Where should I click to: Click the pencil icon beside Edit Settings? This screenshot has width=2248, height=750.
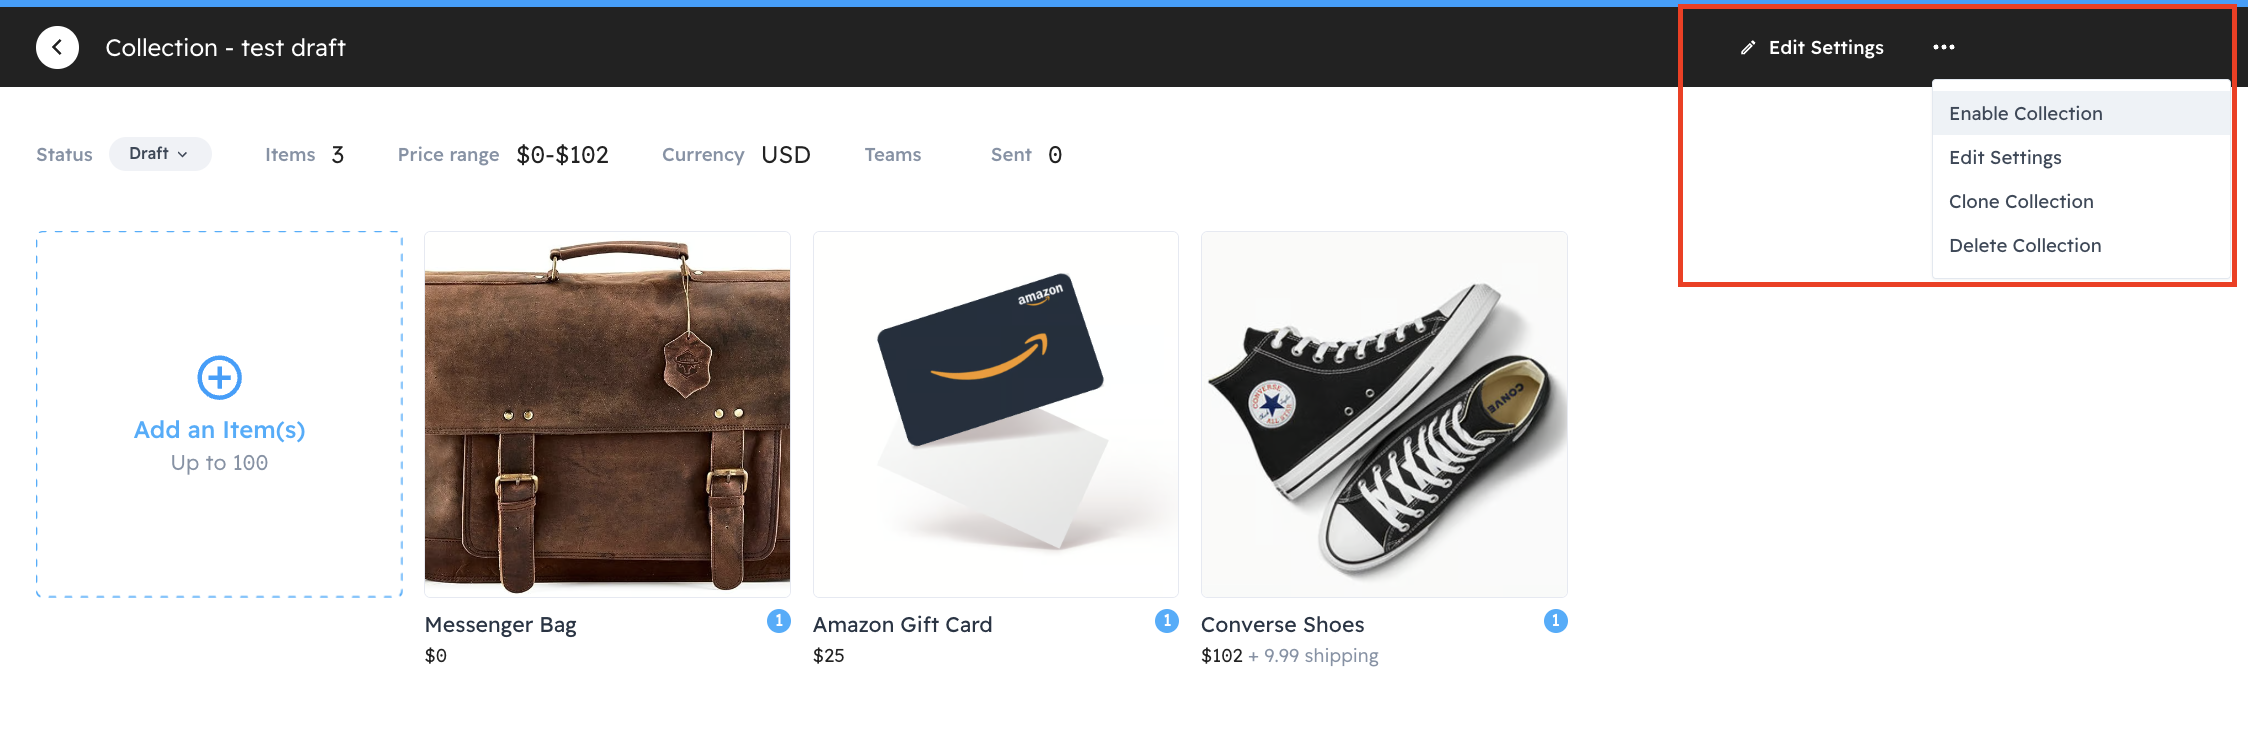(x=1747, y=48)
